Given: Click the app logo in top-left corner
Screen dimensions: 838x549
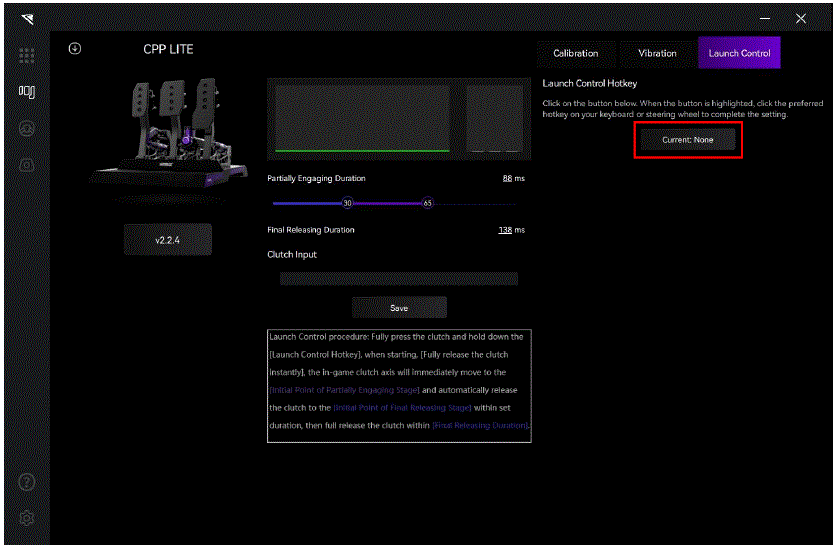Looking at the screenshot, I should tap(27, 19).
